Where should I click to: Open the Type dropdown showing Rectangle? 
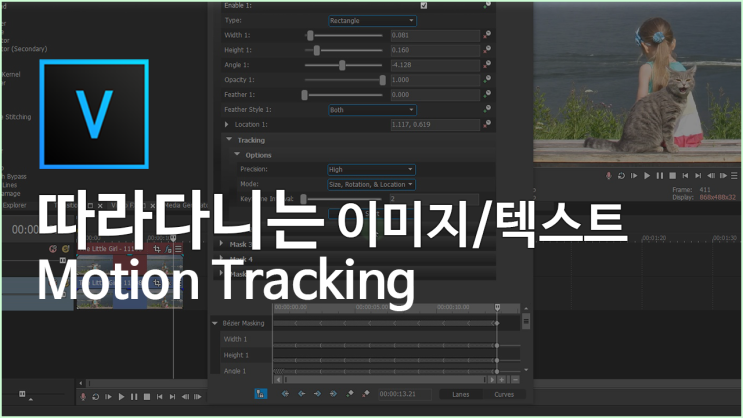372,21
